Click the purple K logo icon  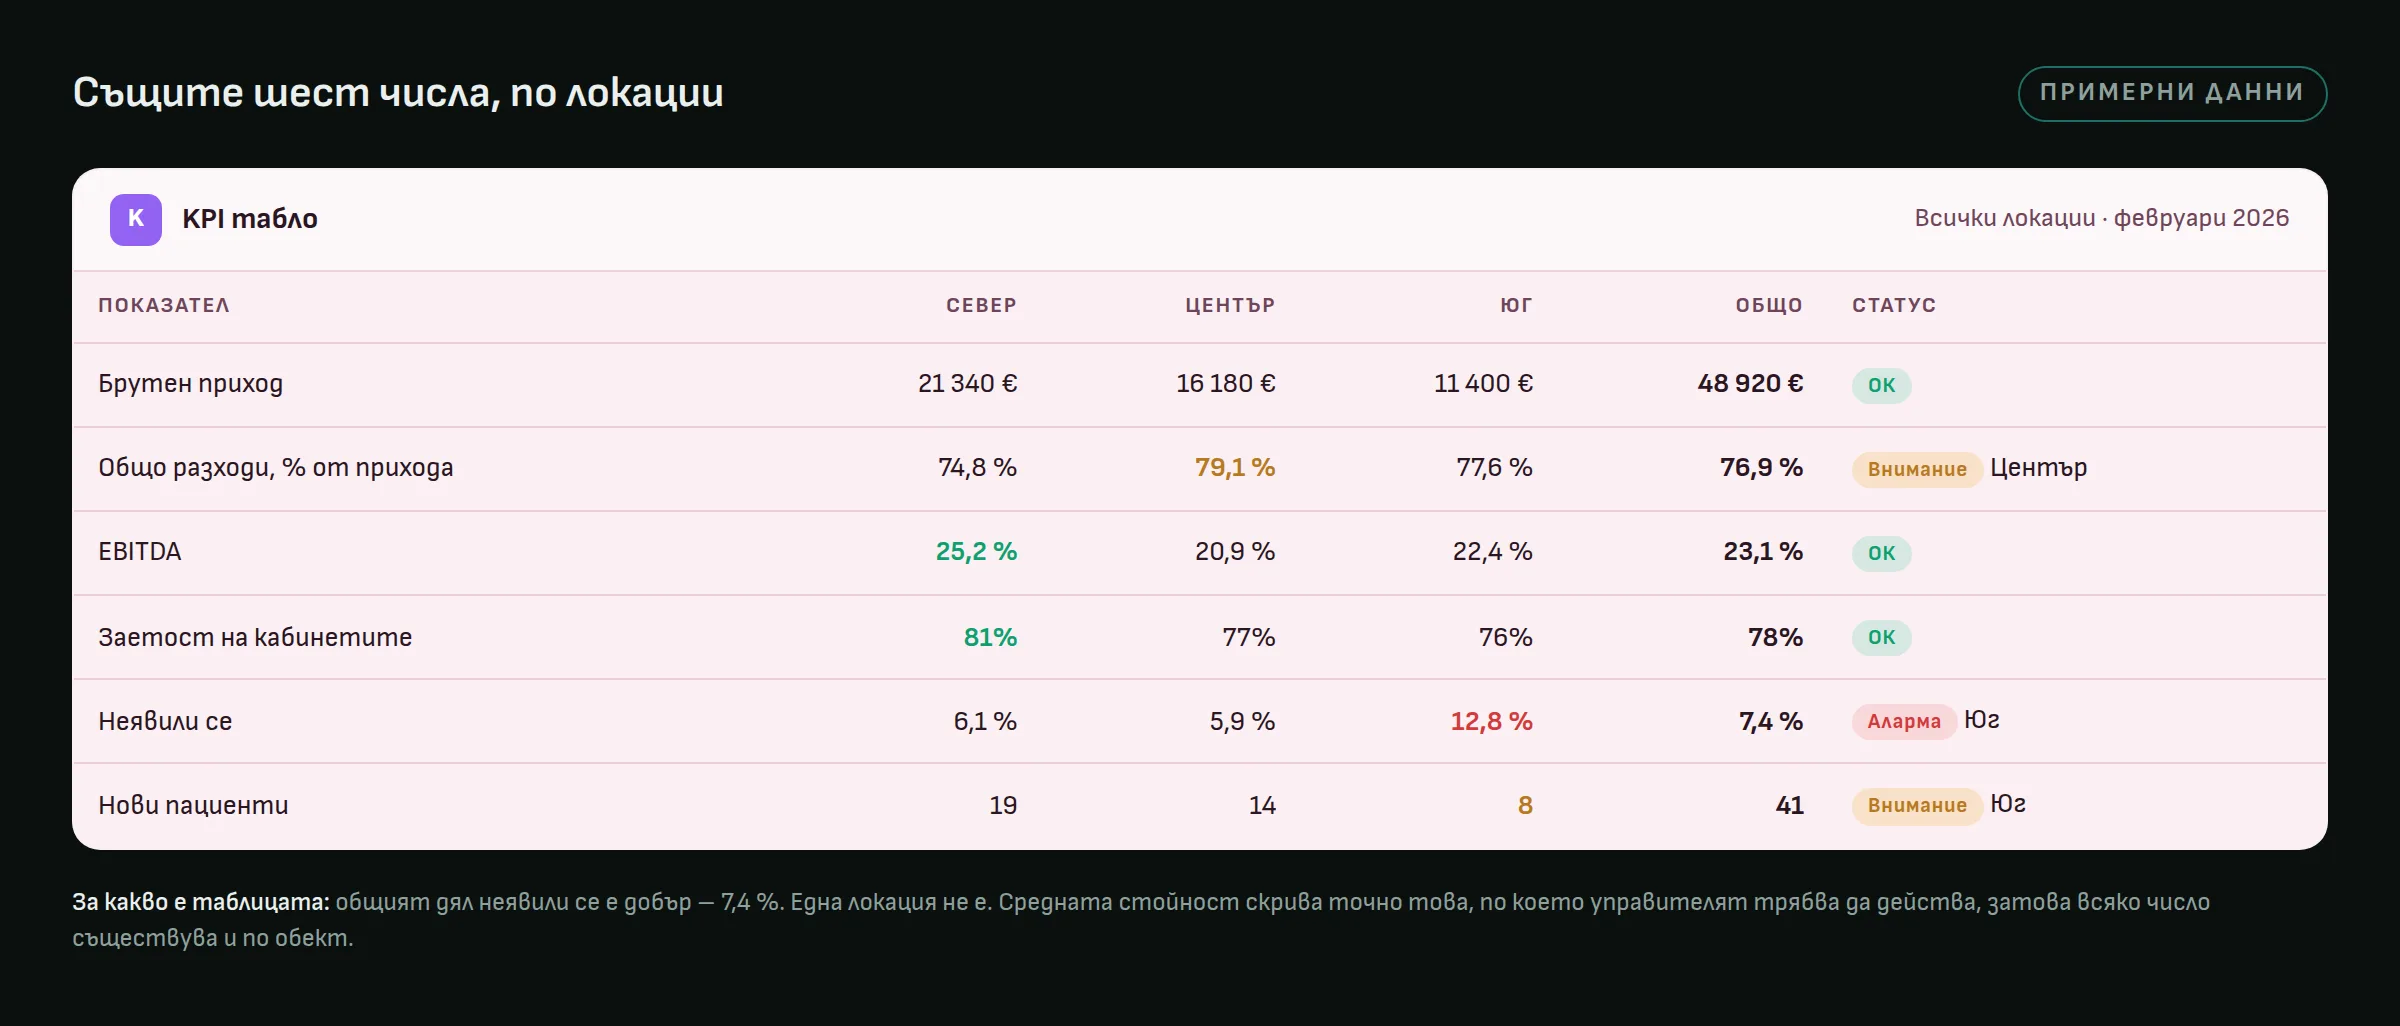click(x=136, y=219)
